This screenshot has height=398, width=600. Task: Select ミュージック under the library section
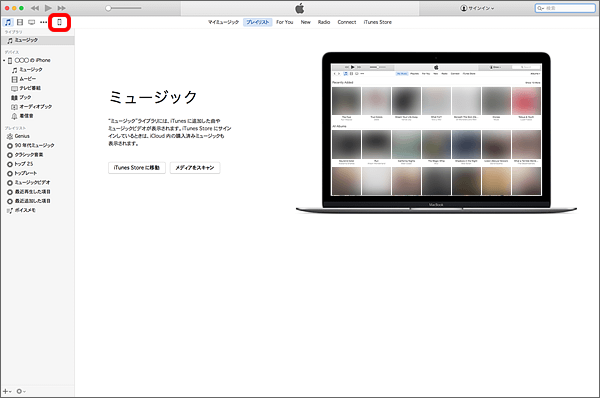point(38,40)
